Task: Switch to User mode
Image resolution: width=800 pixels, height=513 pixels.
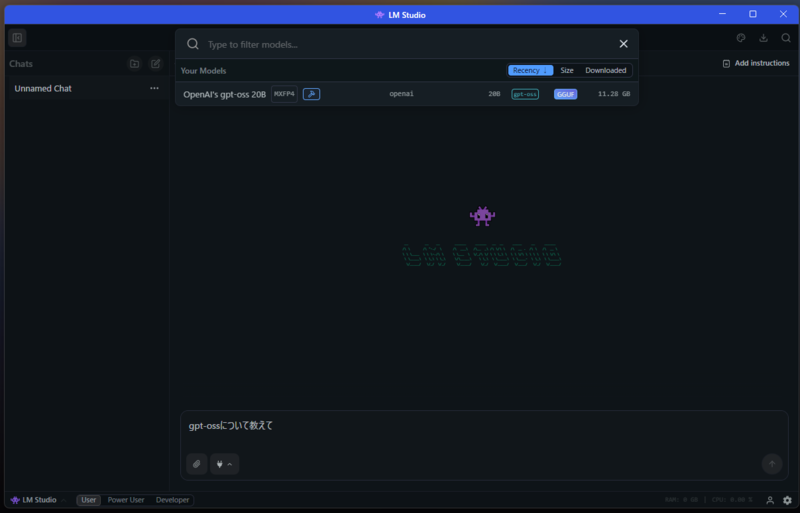Action: pyautogui.click(x=89, y=500)
